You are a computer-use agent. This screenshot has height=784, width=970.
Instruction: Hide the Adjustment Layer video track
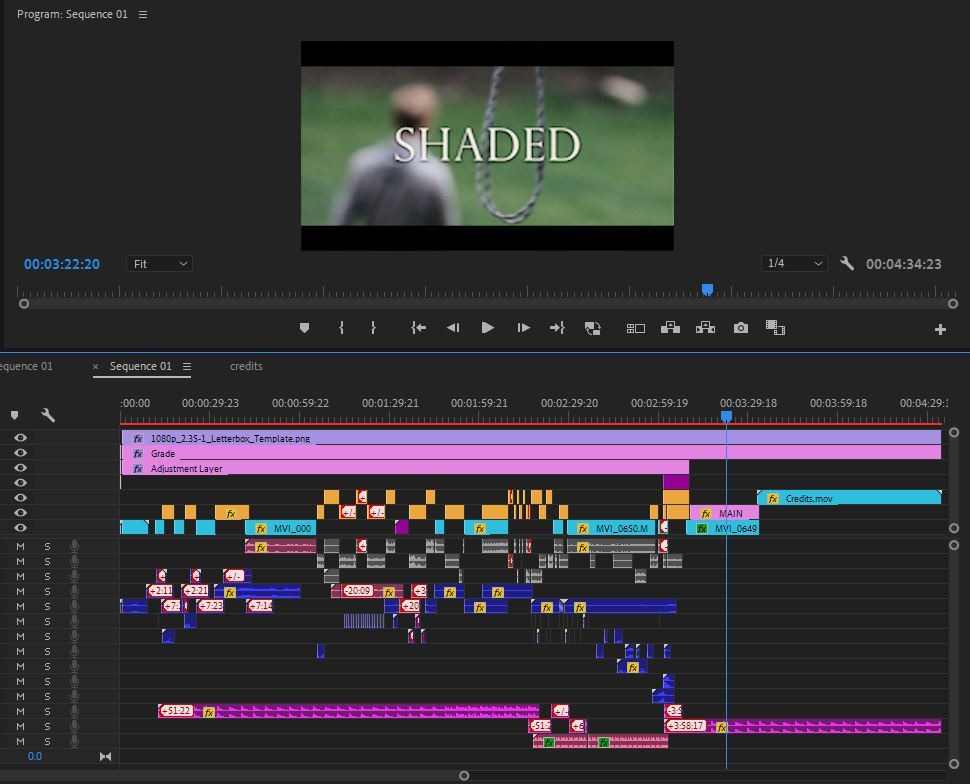20,468
